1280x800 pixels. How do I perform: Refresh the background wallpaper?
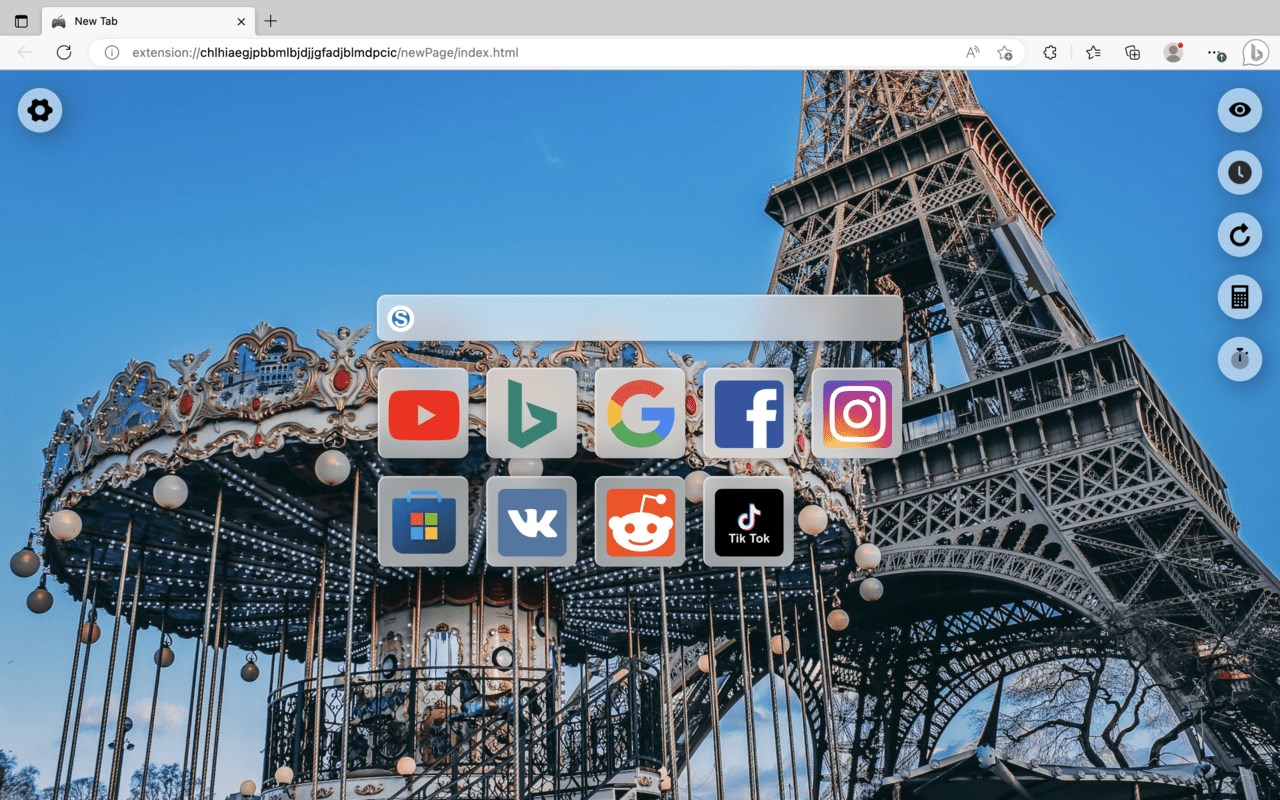[1240, 235]
